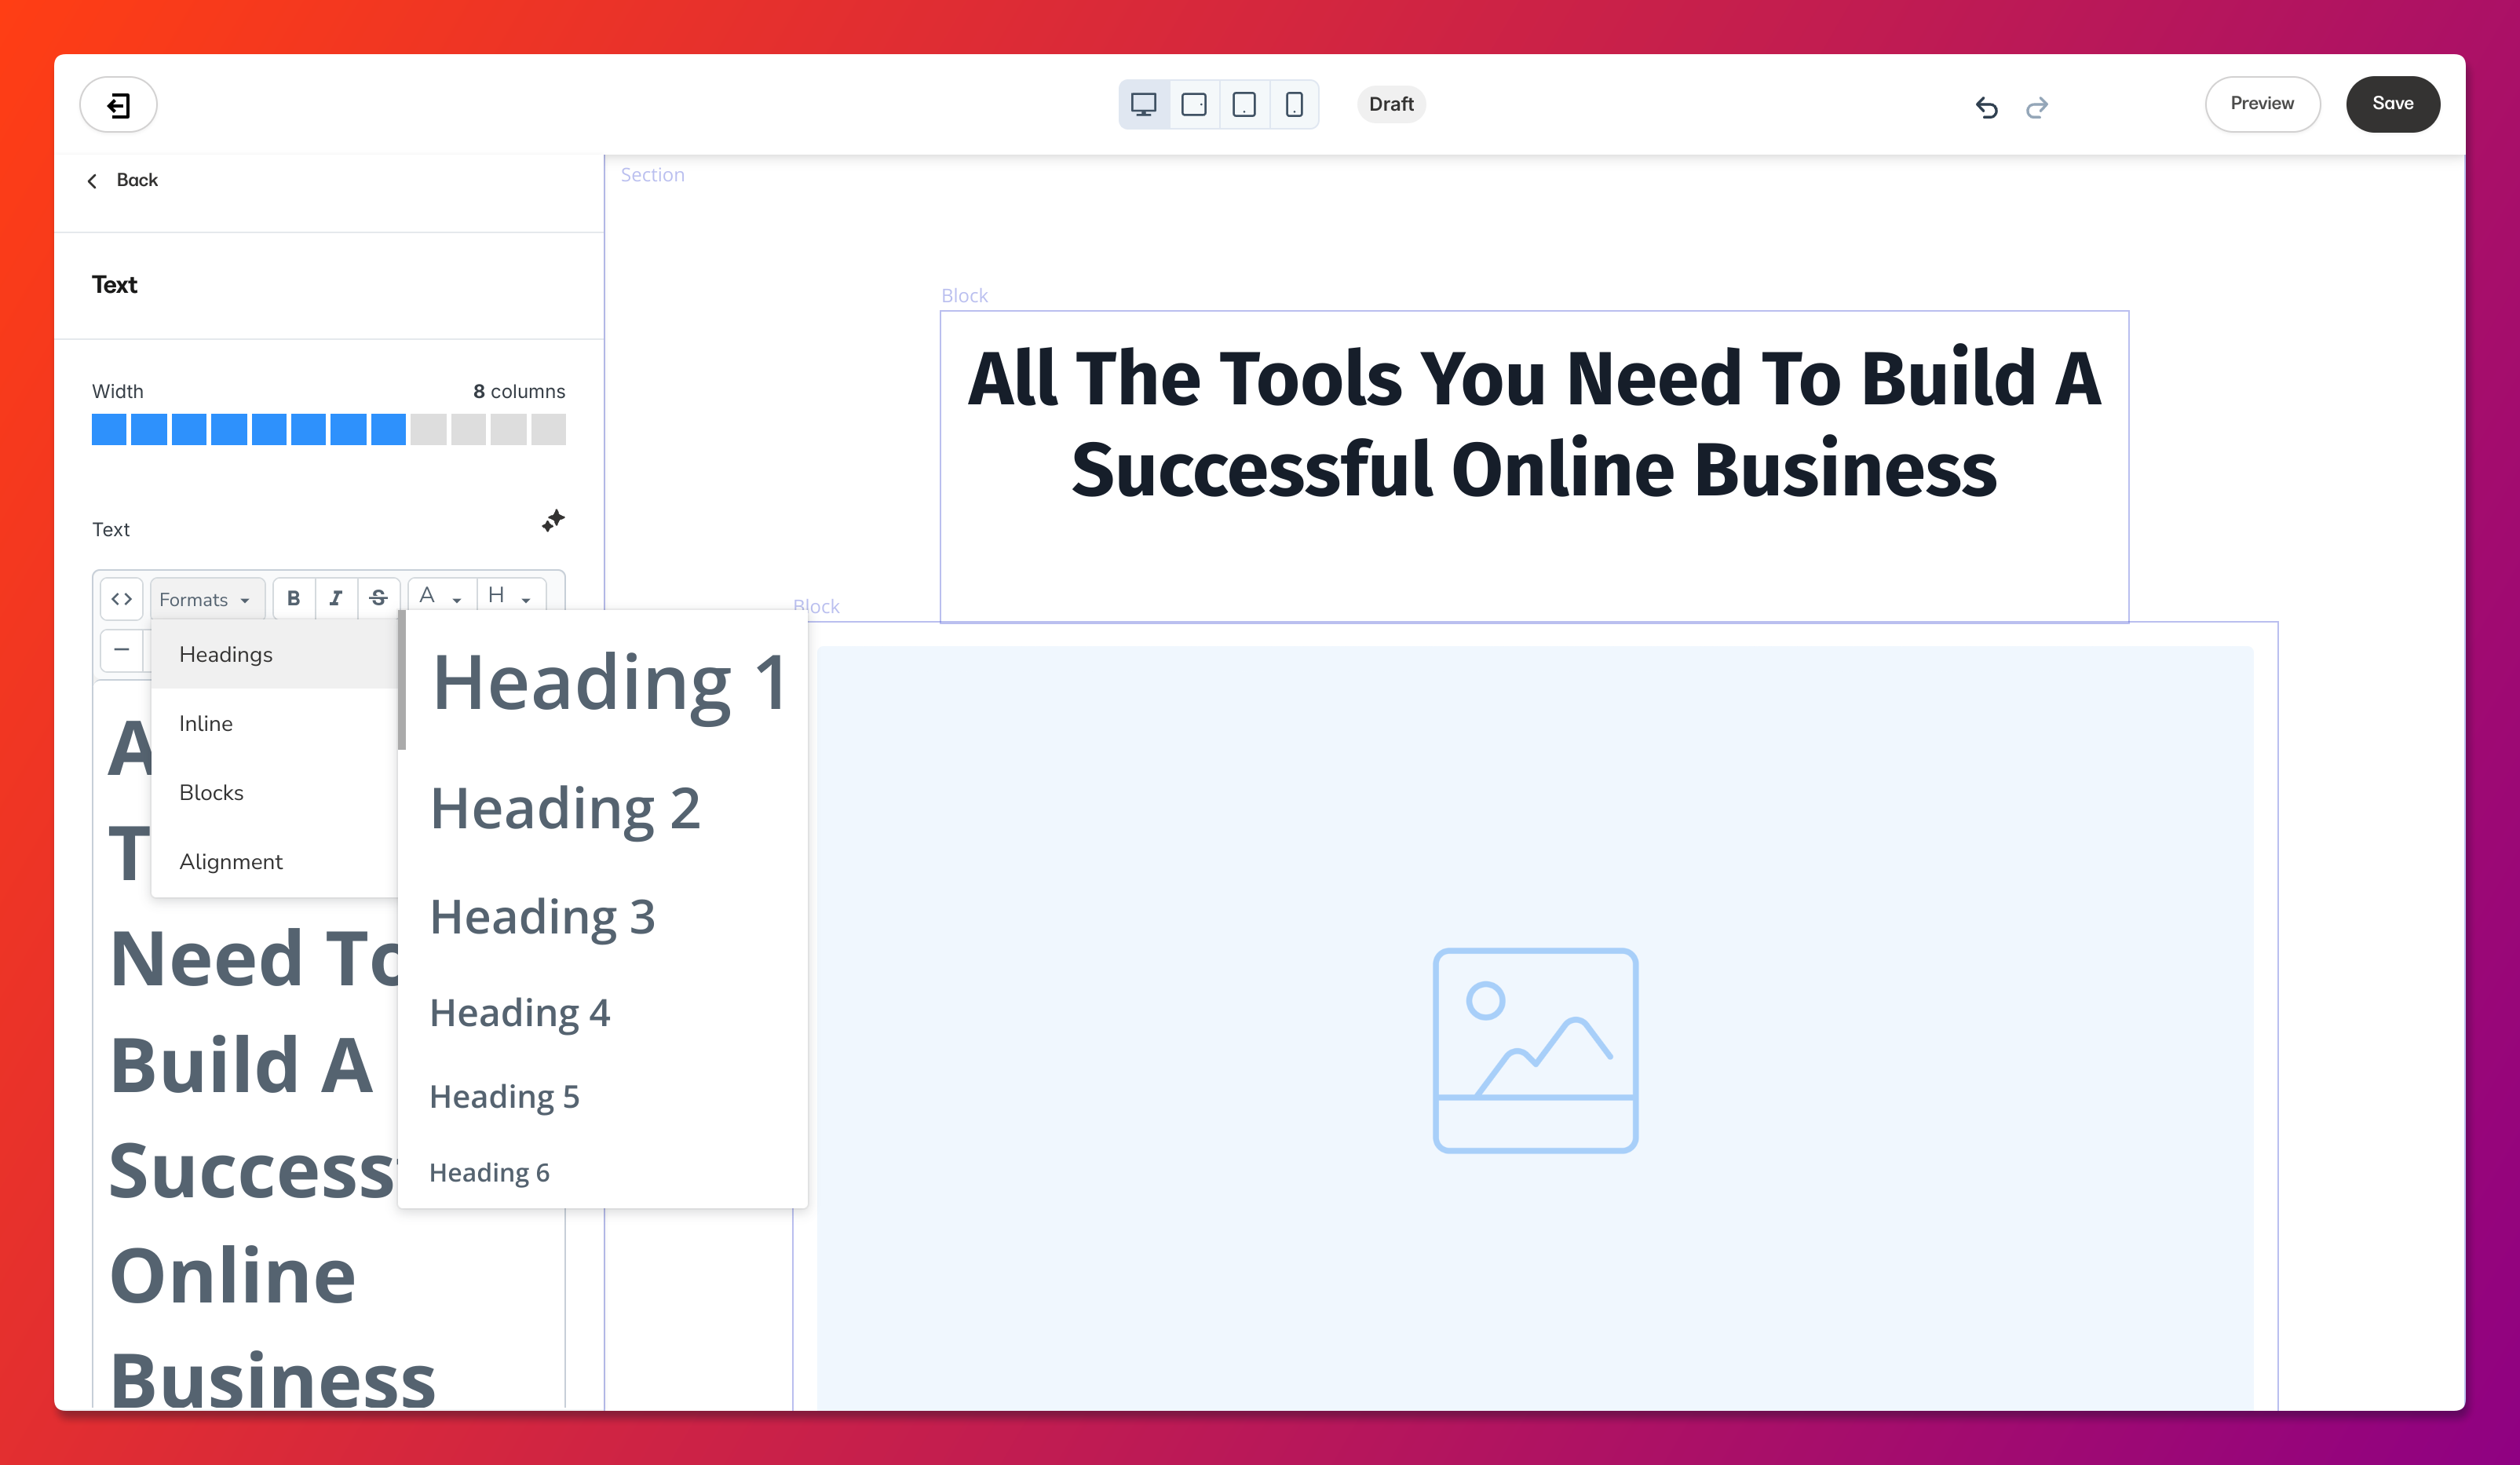Viewport: 2520px width, 1465px height.
Task: Open the Inline formats submenu
Action: point(275,723)
